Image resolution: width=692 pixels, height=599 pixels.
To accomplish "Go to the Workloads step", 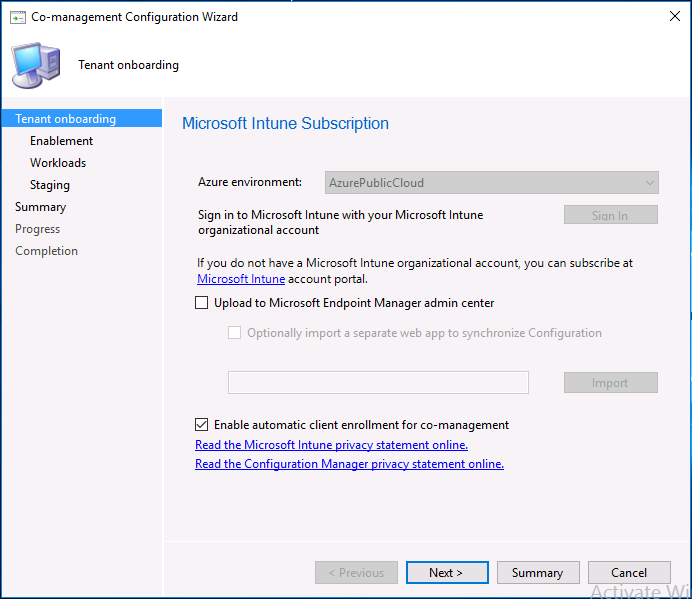I will 58,163.
